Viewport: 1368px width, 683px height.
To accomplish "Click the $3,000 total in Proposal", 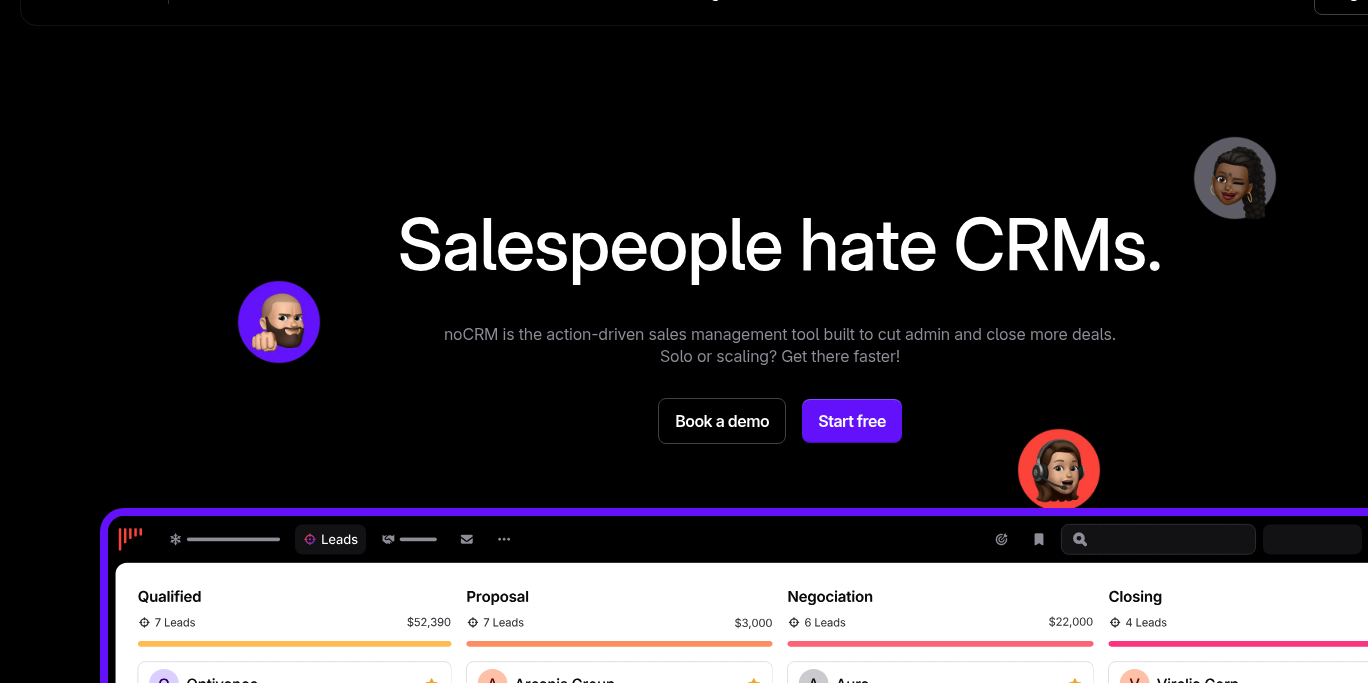I will (x=753, y=622).
